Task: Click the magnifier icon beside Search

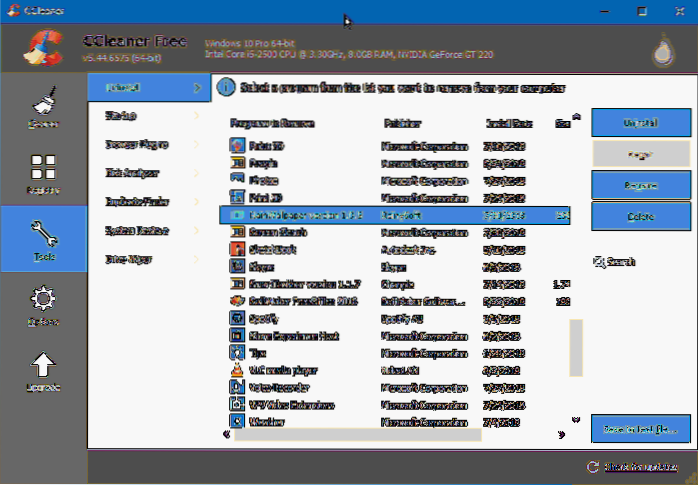Action: pyautogui.click(x=599, y=262)
